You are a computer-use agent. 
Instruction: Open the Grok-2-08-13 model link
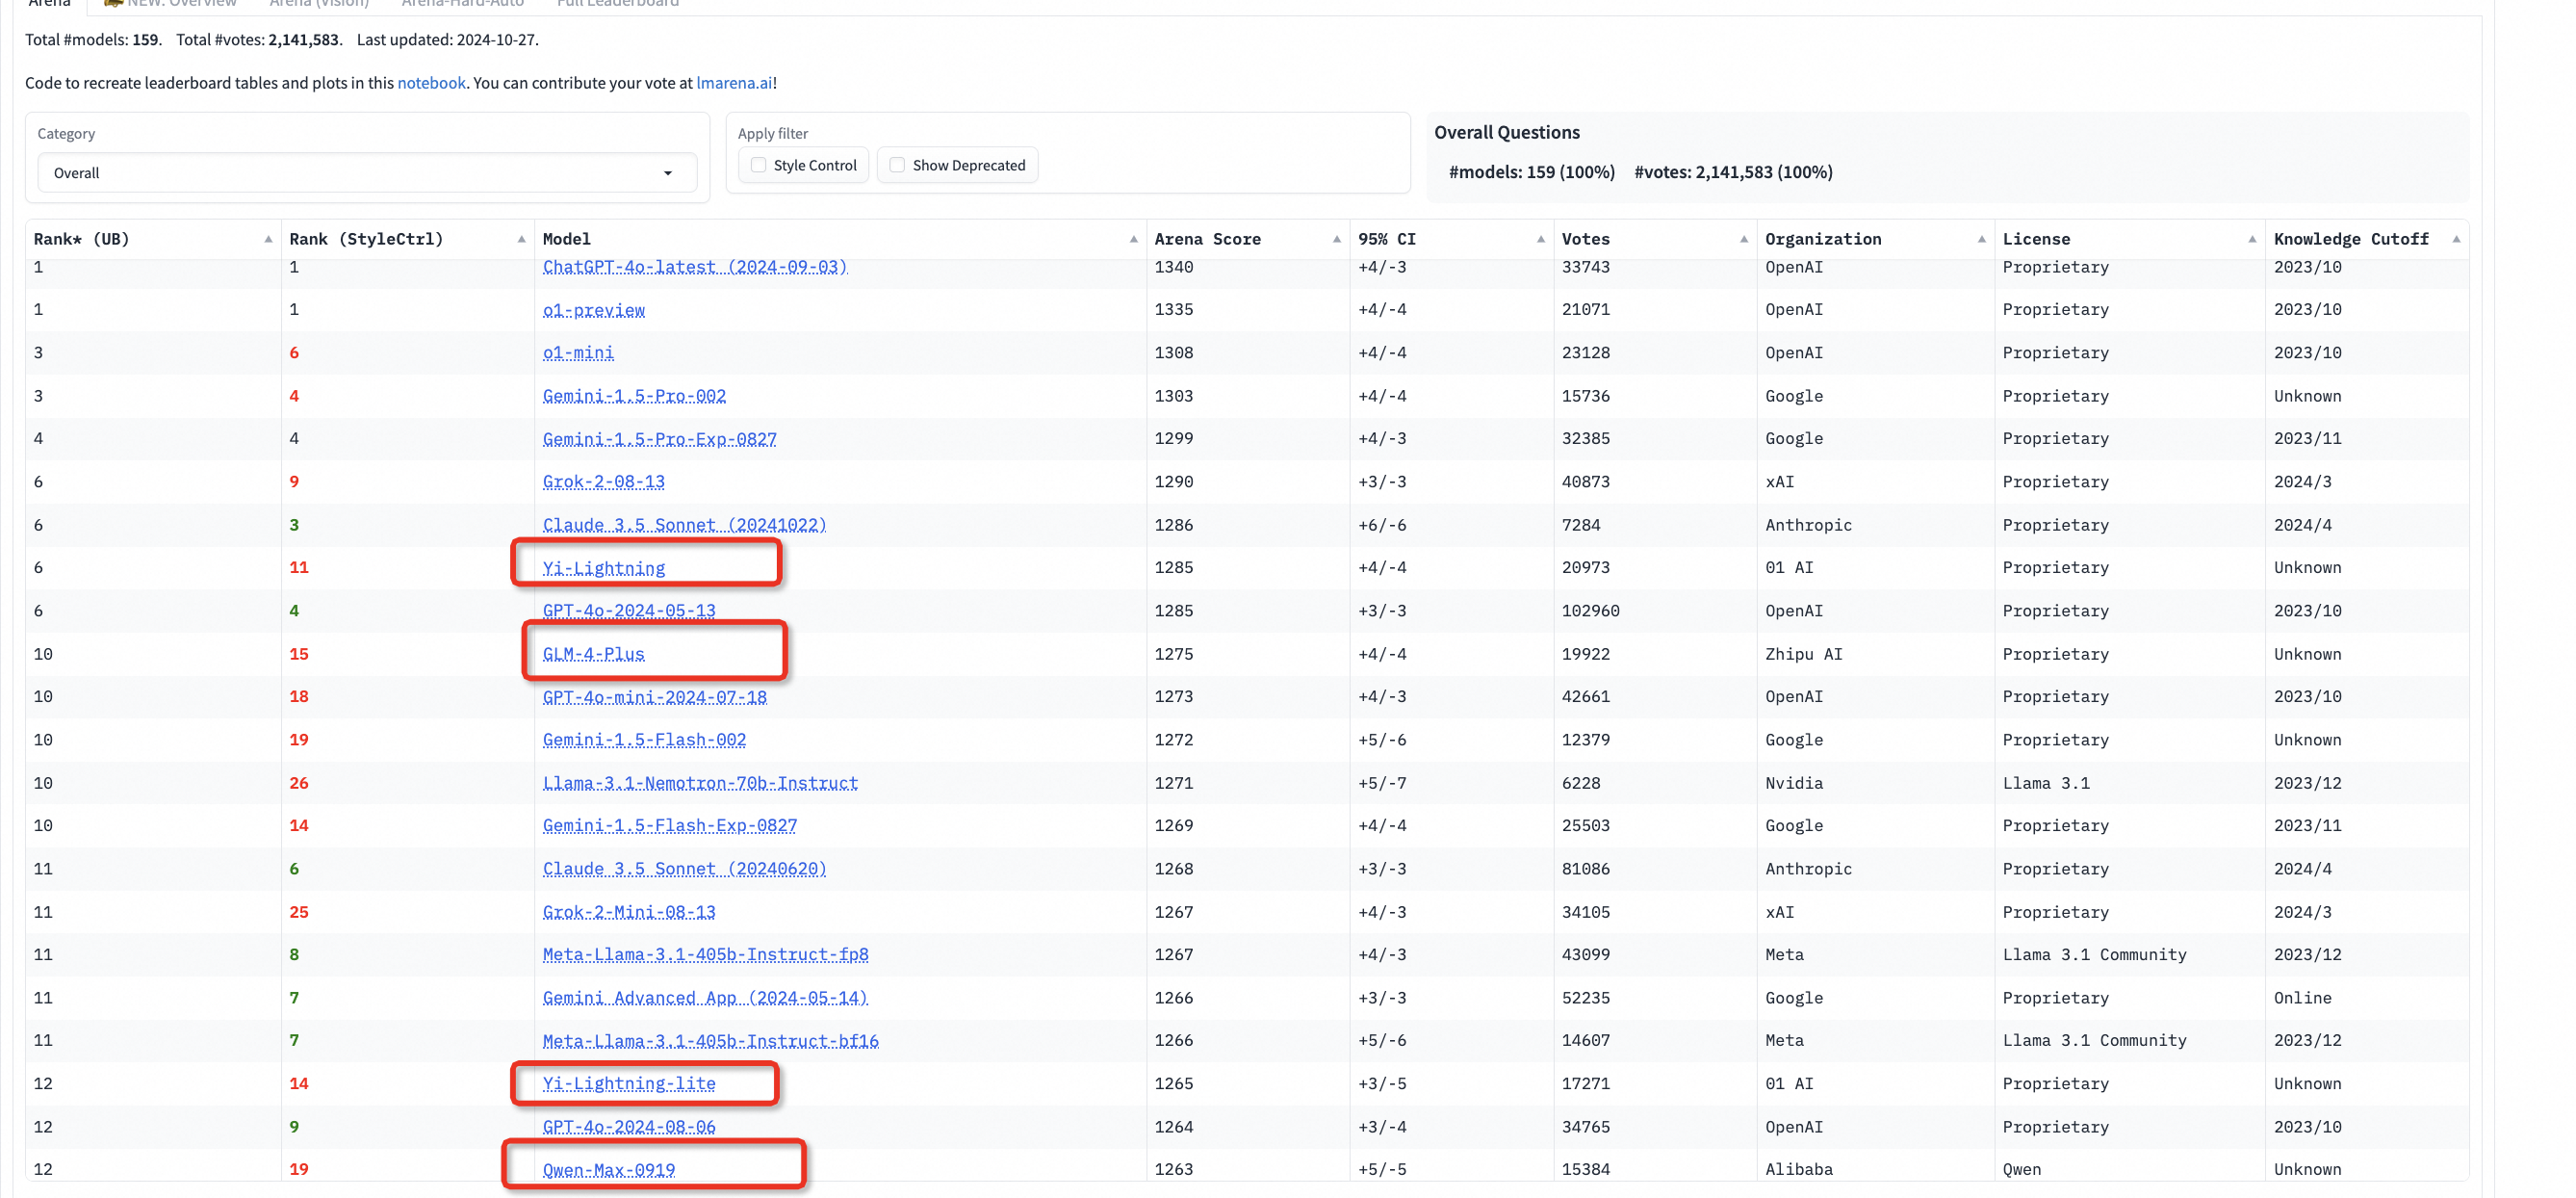tap(603, 482)
